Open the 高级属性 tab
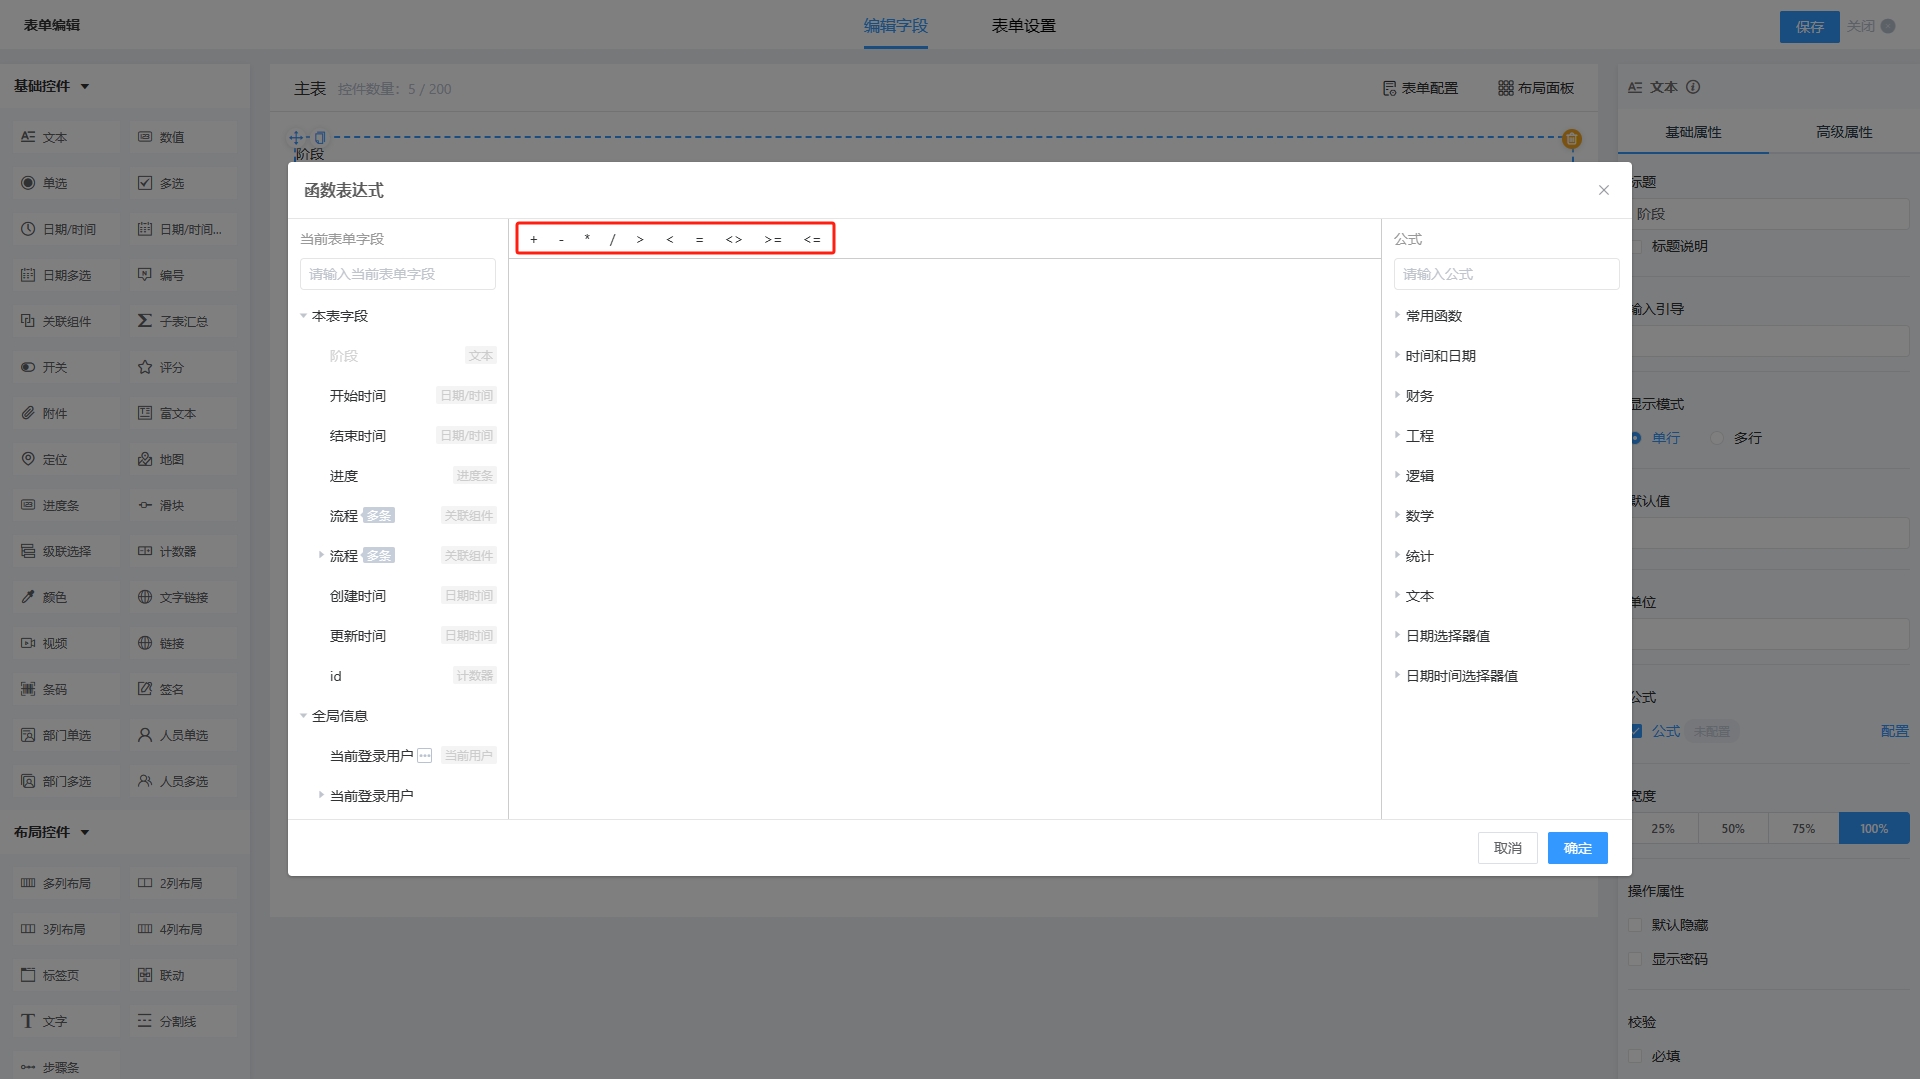 click(x=1844, y=132)
